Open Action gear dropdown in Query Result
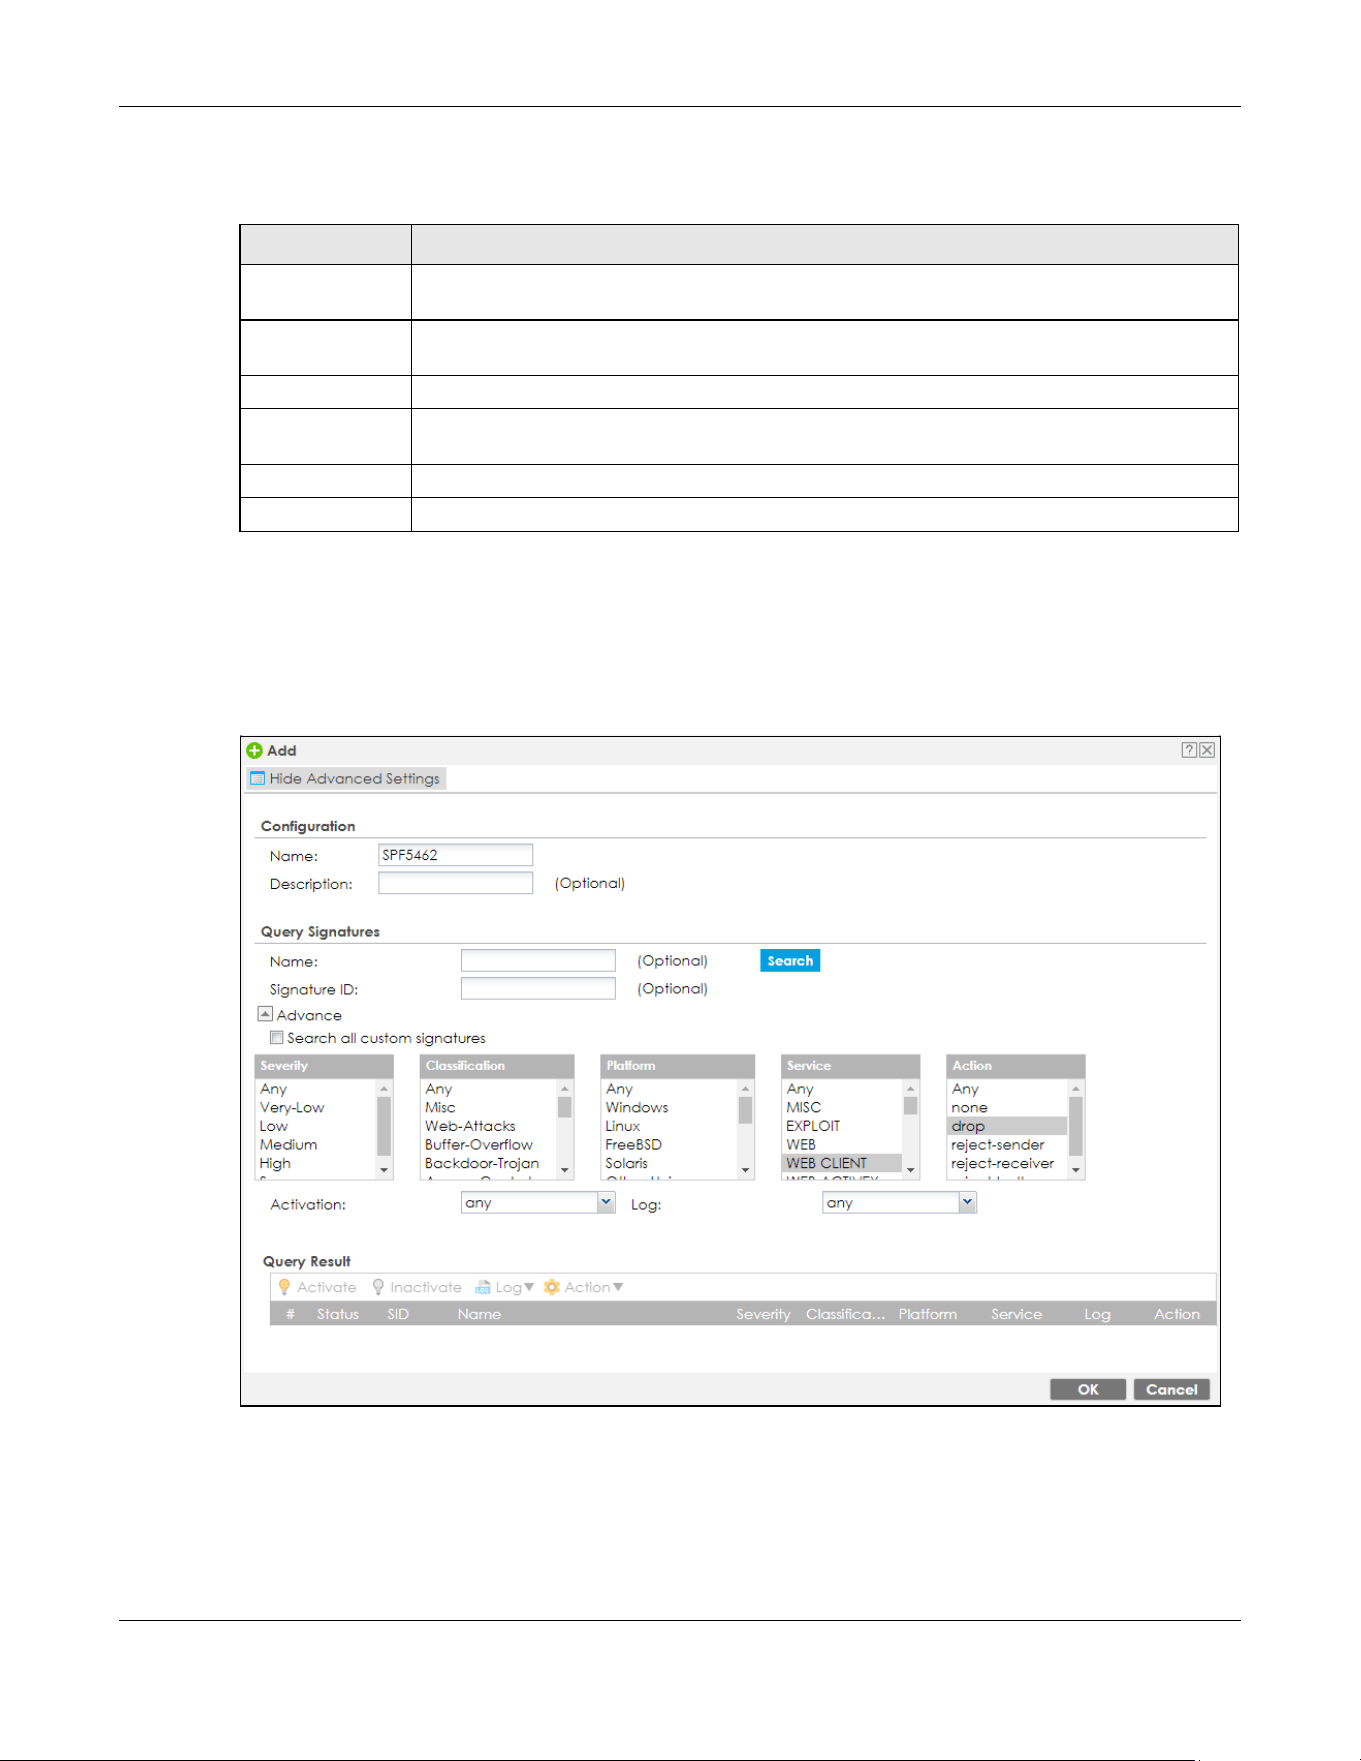The height and width of the screenshot is (1761, 1361). coord(583,1287)
